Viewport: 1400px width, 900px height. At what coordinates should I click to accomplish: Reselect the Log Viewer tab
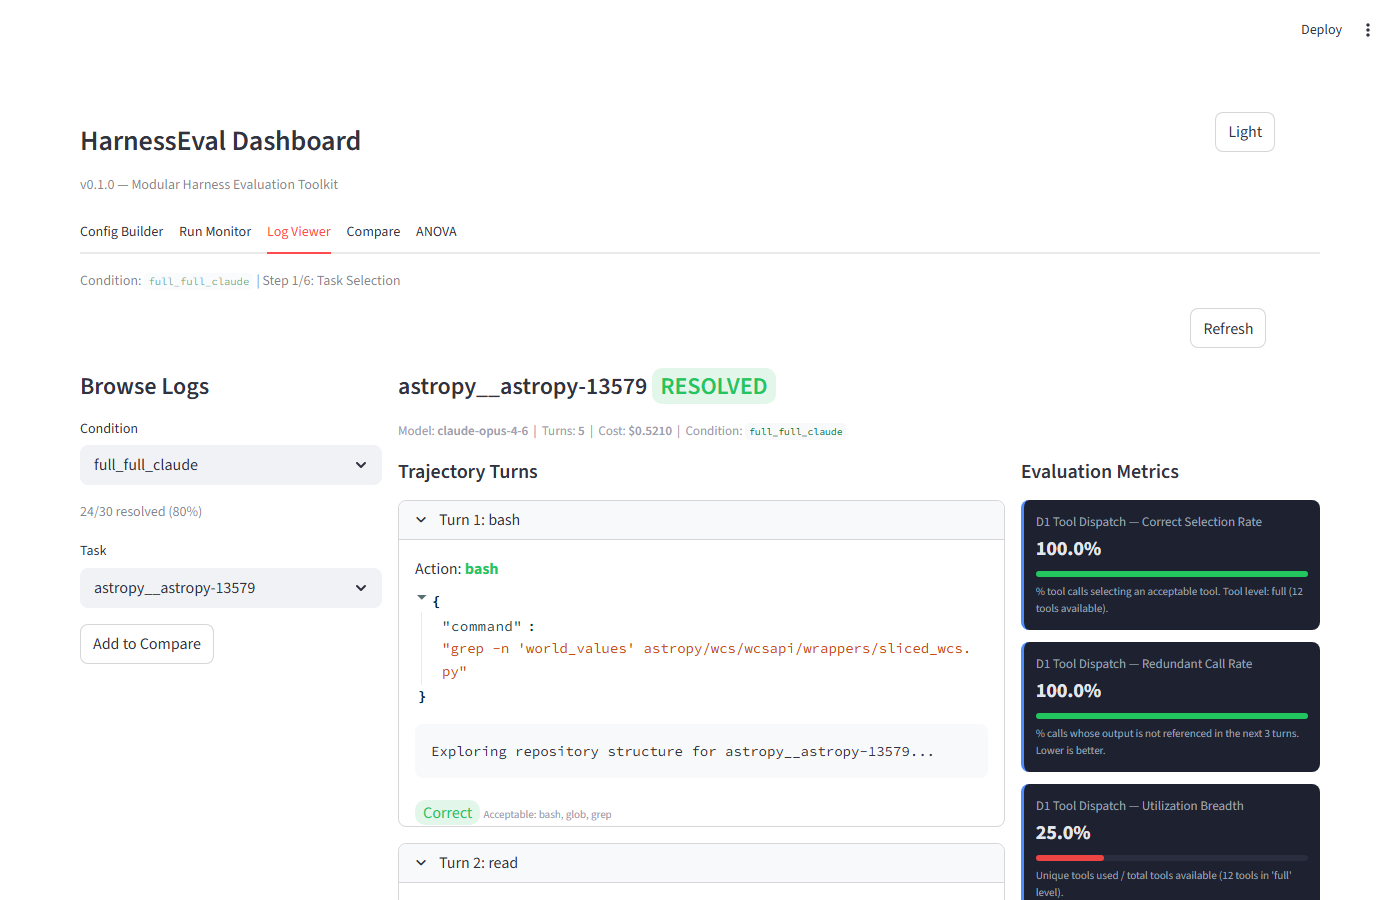(298, 231)
